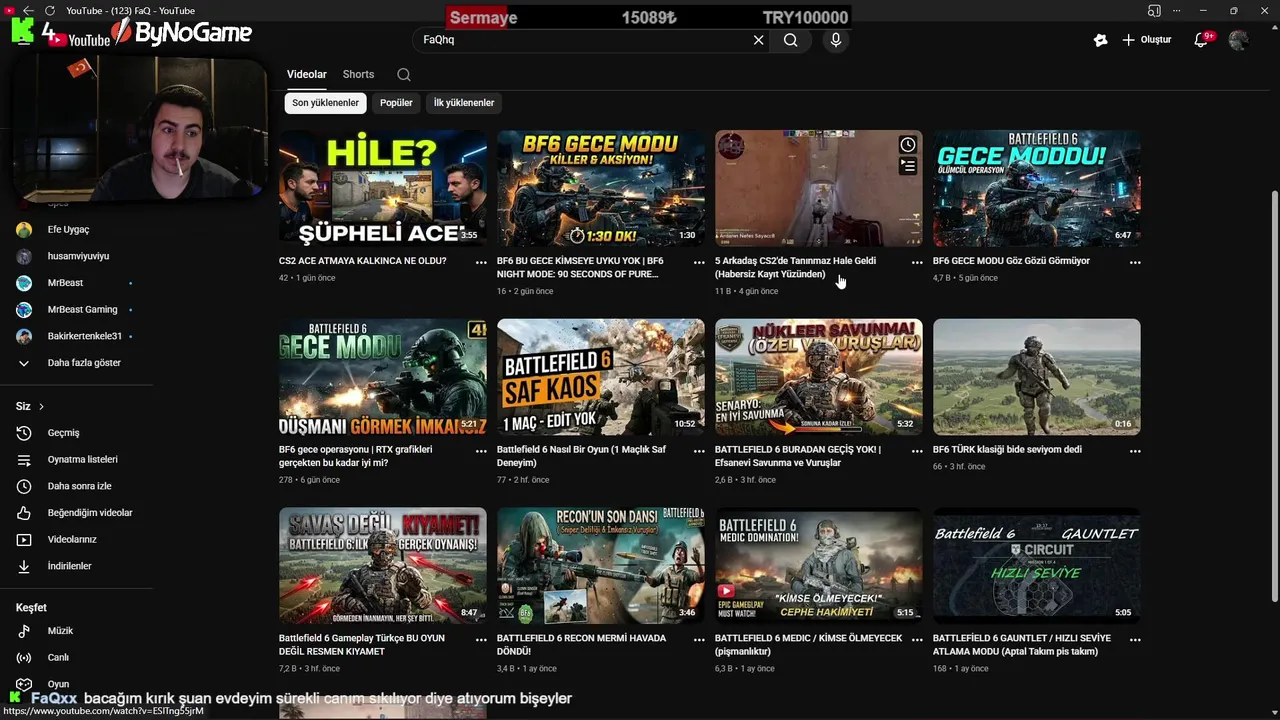This screenshot has width=1280, height=720.
Task: Play BF6 GECE MODU 1:30 DK thumbnail
Action: click(601, 188)
